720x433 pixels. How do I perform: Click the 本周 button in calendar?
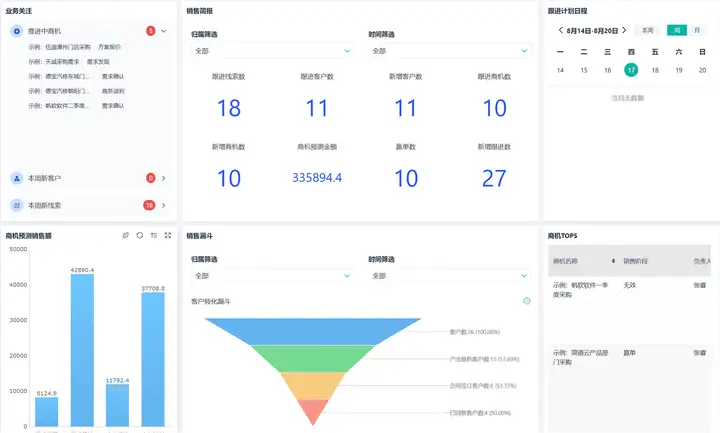[647, 30]
